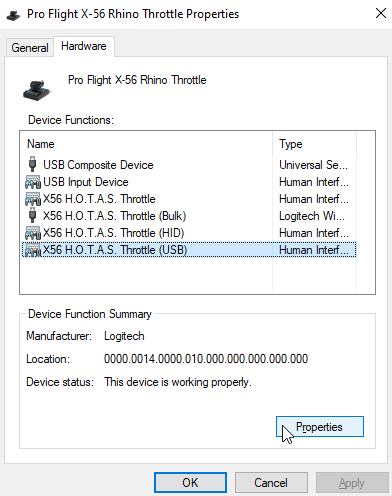Click the Throttle (Bulk) USB plug icon
This screenshot has width=392, height=496.
click(x=32, y=215)
